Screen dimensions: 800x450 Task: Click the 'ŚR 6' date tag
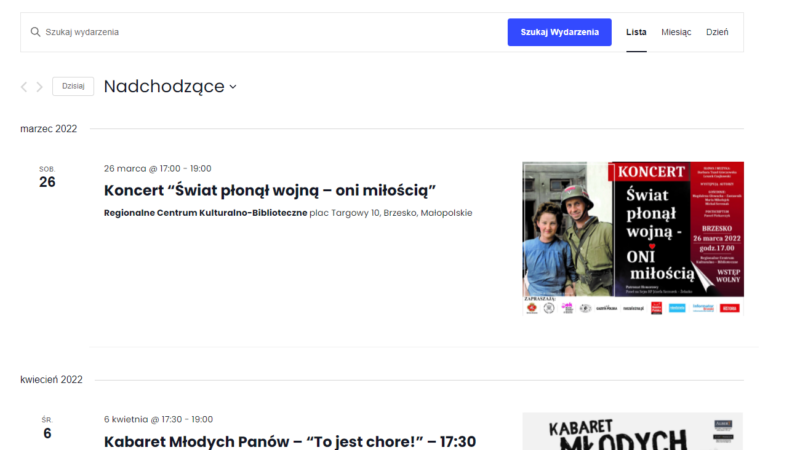pos(47,428)
